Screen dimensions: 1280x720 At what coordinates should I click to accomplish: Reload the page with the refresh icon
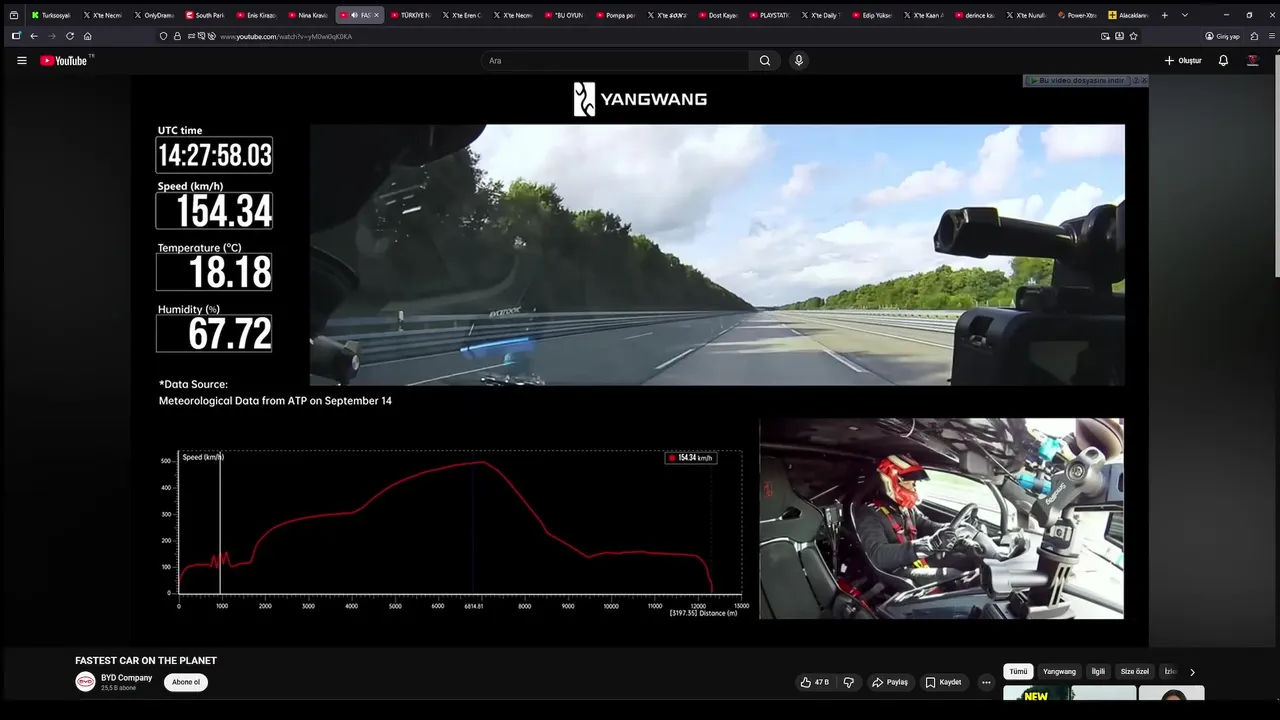70,36
